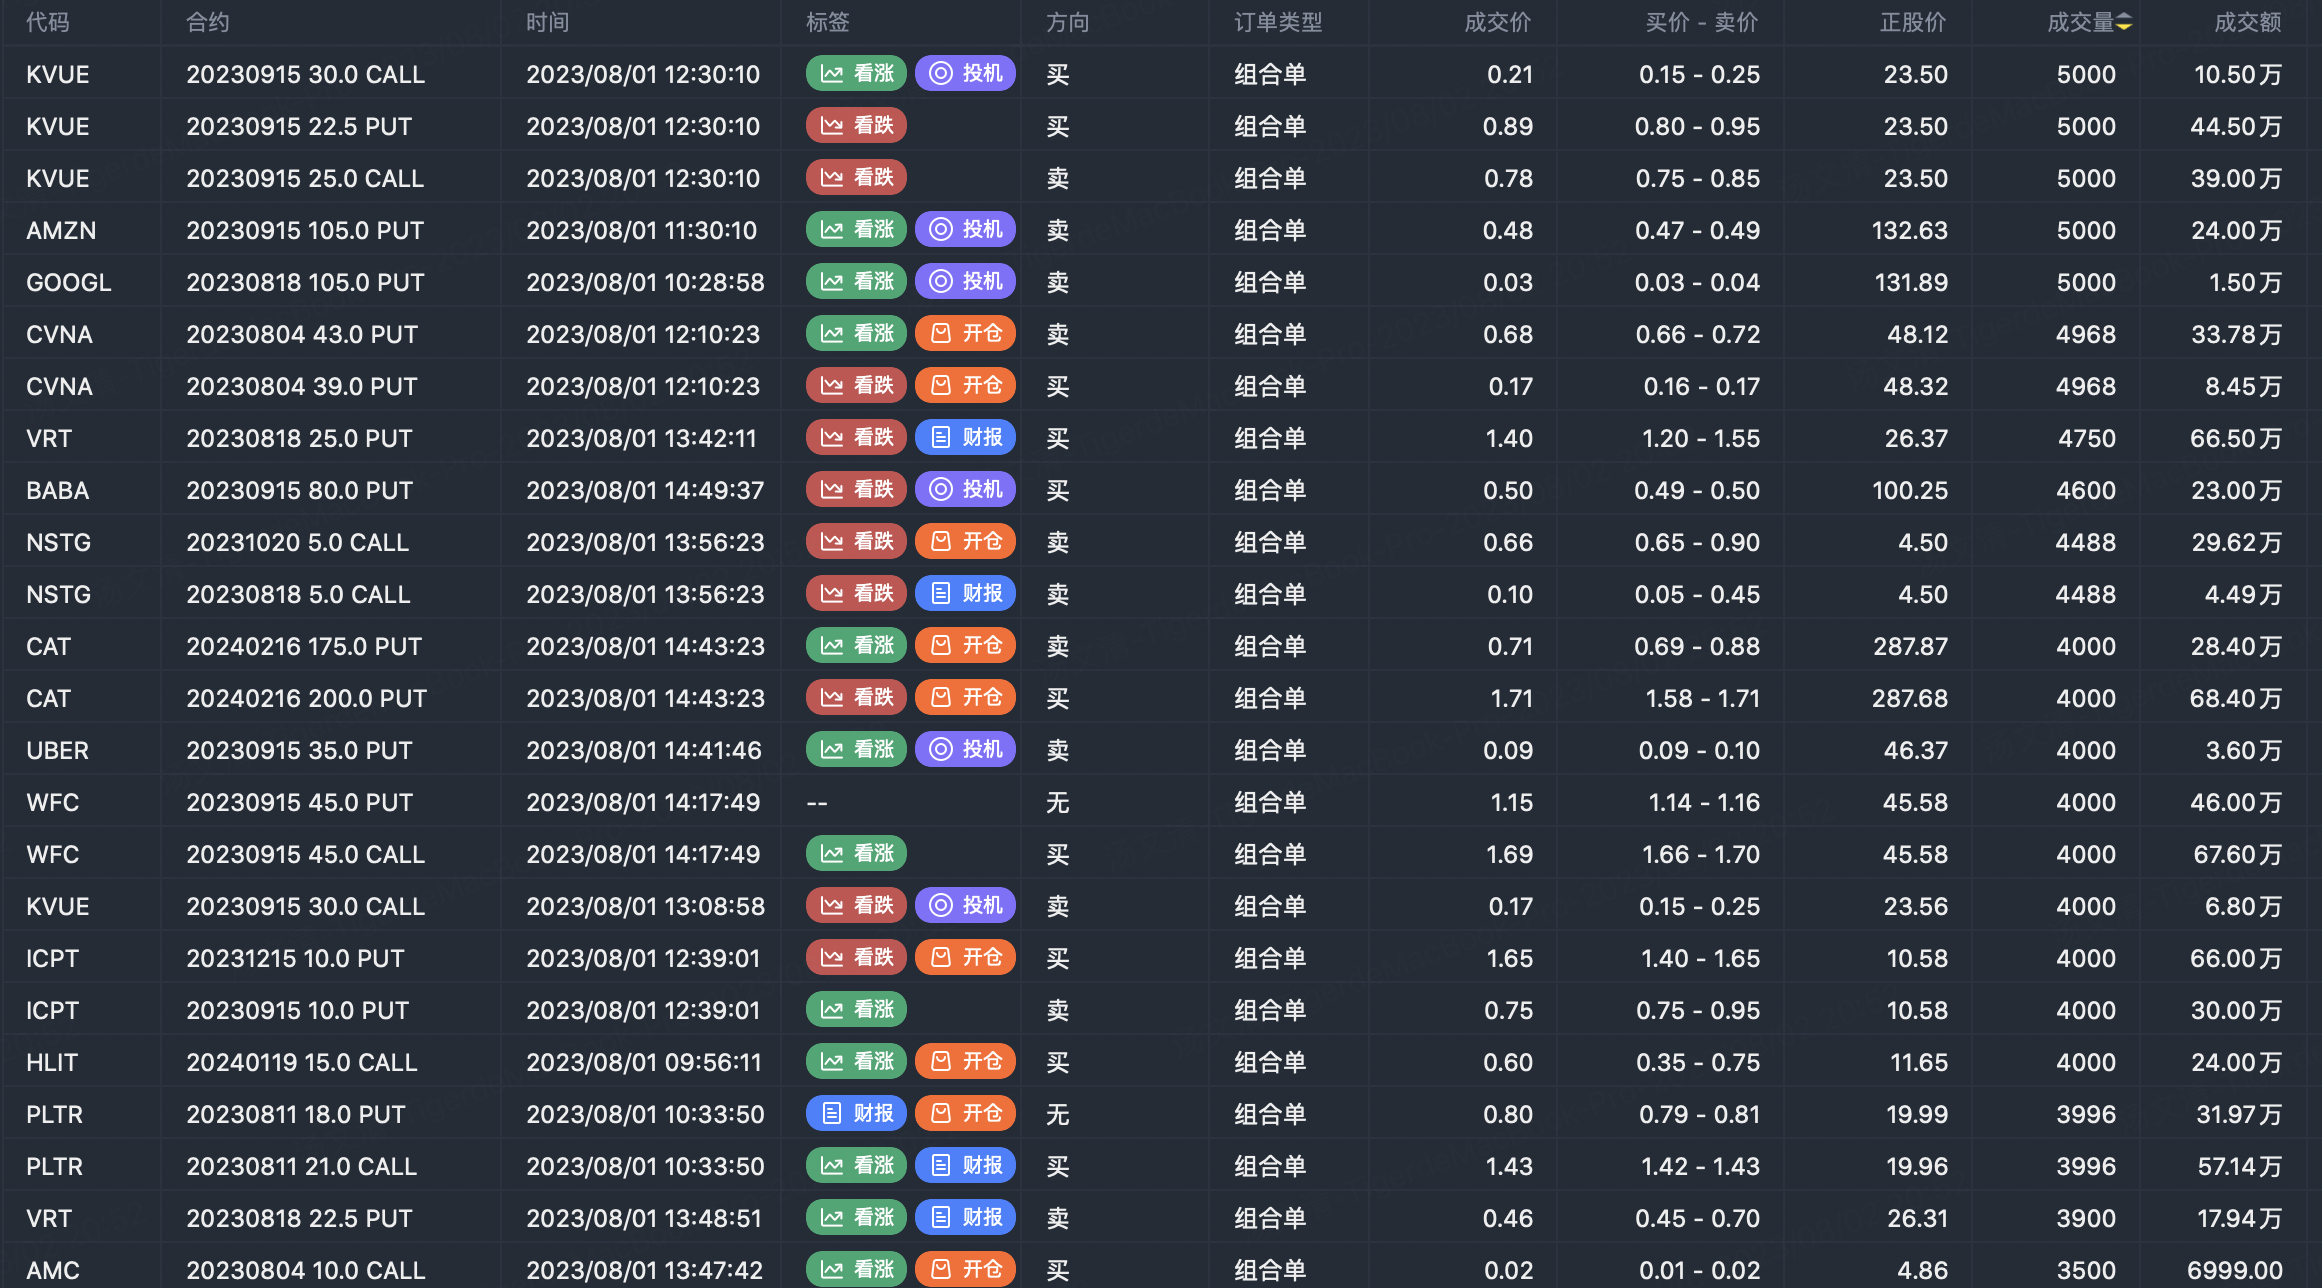Click the stock price 100.25 cell
This screenshot has height=1288, width=2322.
pos(1910,490)
